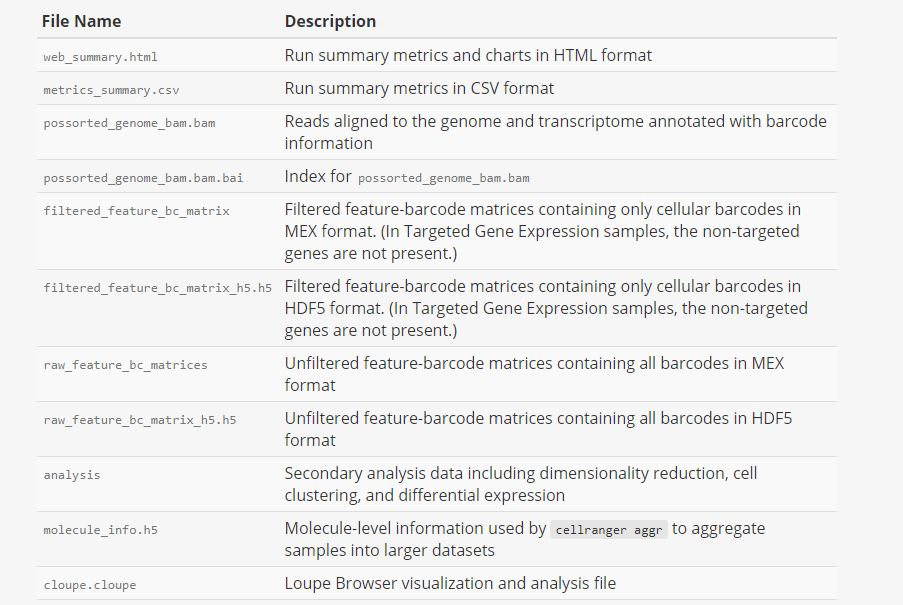The width and height of the screenshot is (903, 605).
Task: Select the filtered_feature_bc_matrix file name
Action: pos(136,211)
